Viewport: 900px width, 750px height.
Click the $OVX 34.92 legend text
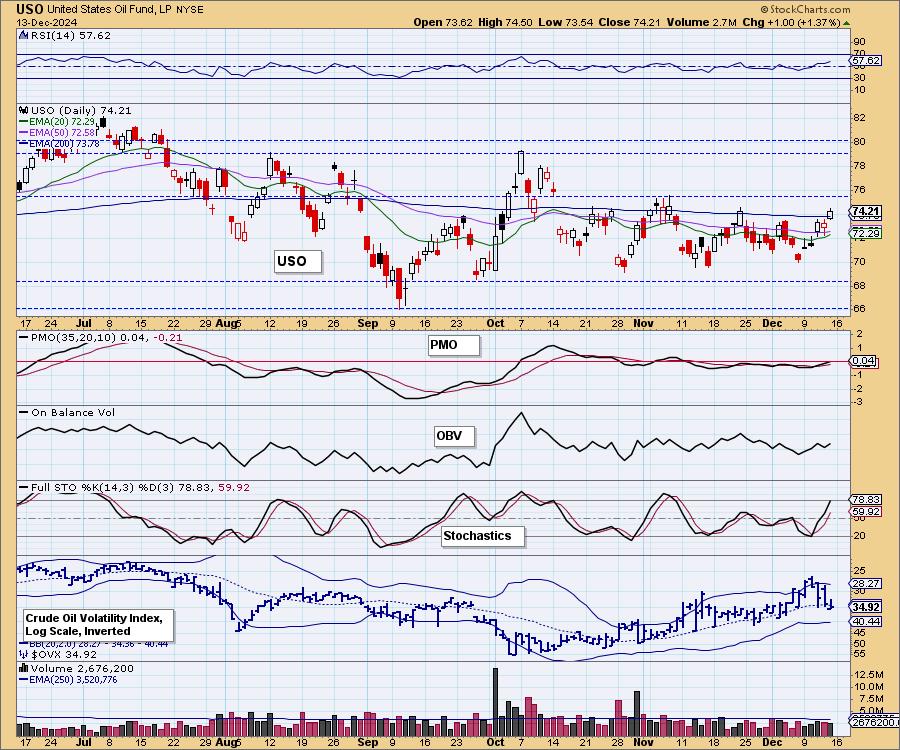(63, 654)
